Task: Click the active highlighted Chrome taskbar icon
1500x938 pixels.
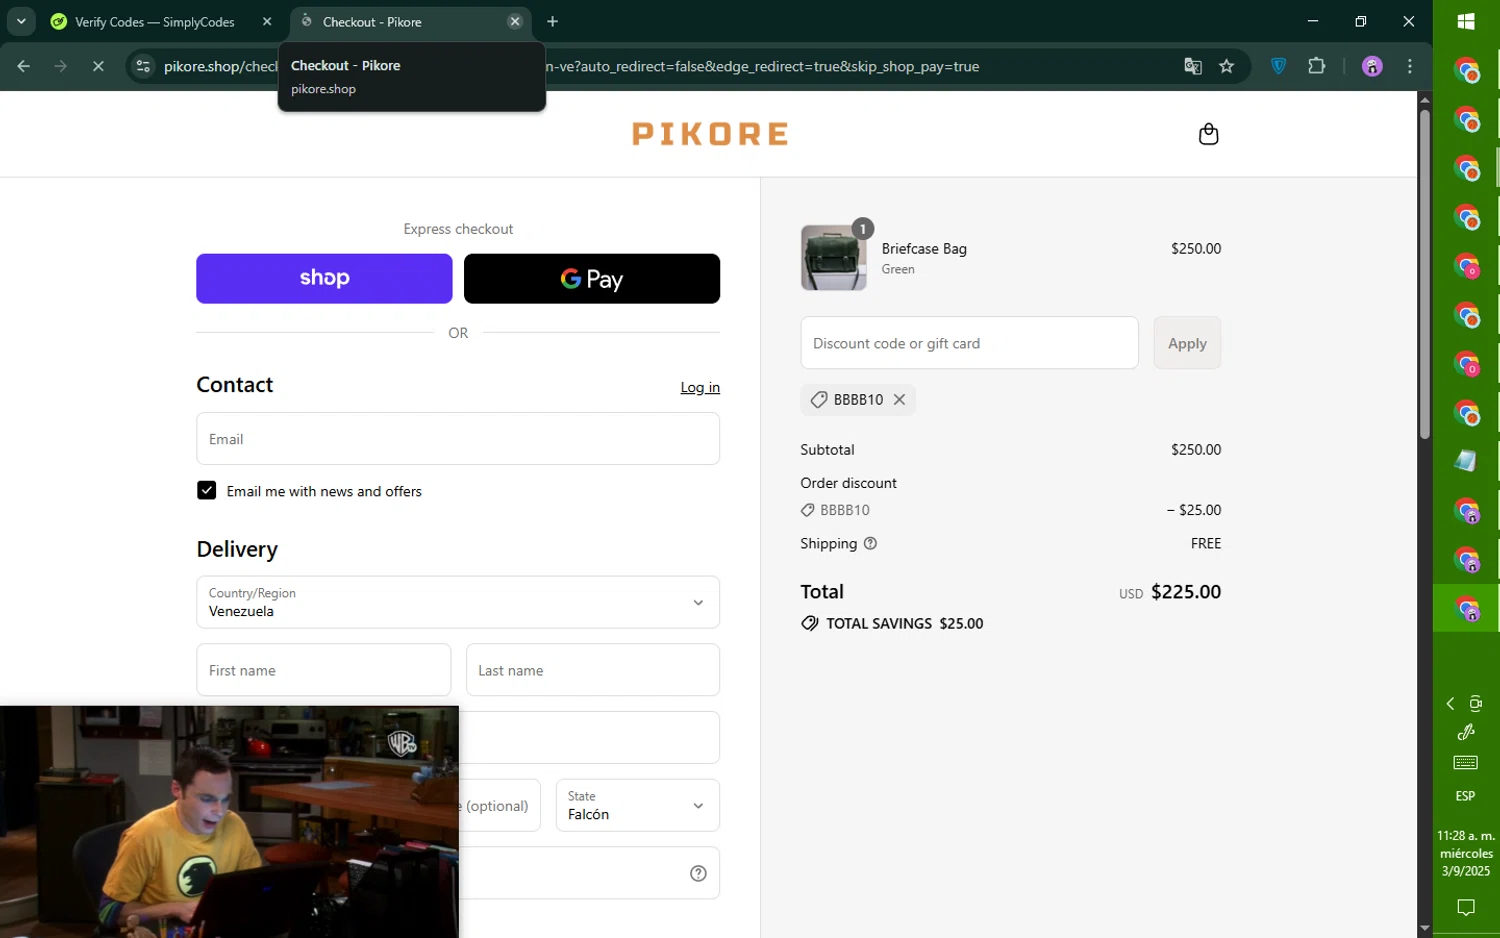Action: 1466,608
